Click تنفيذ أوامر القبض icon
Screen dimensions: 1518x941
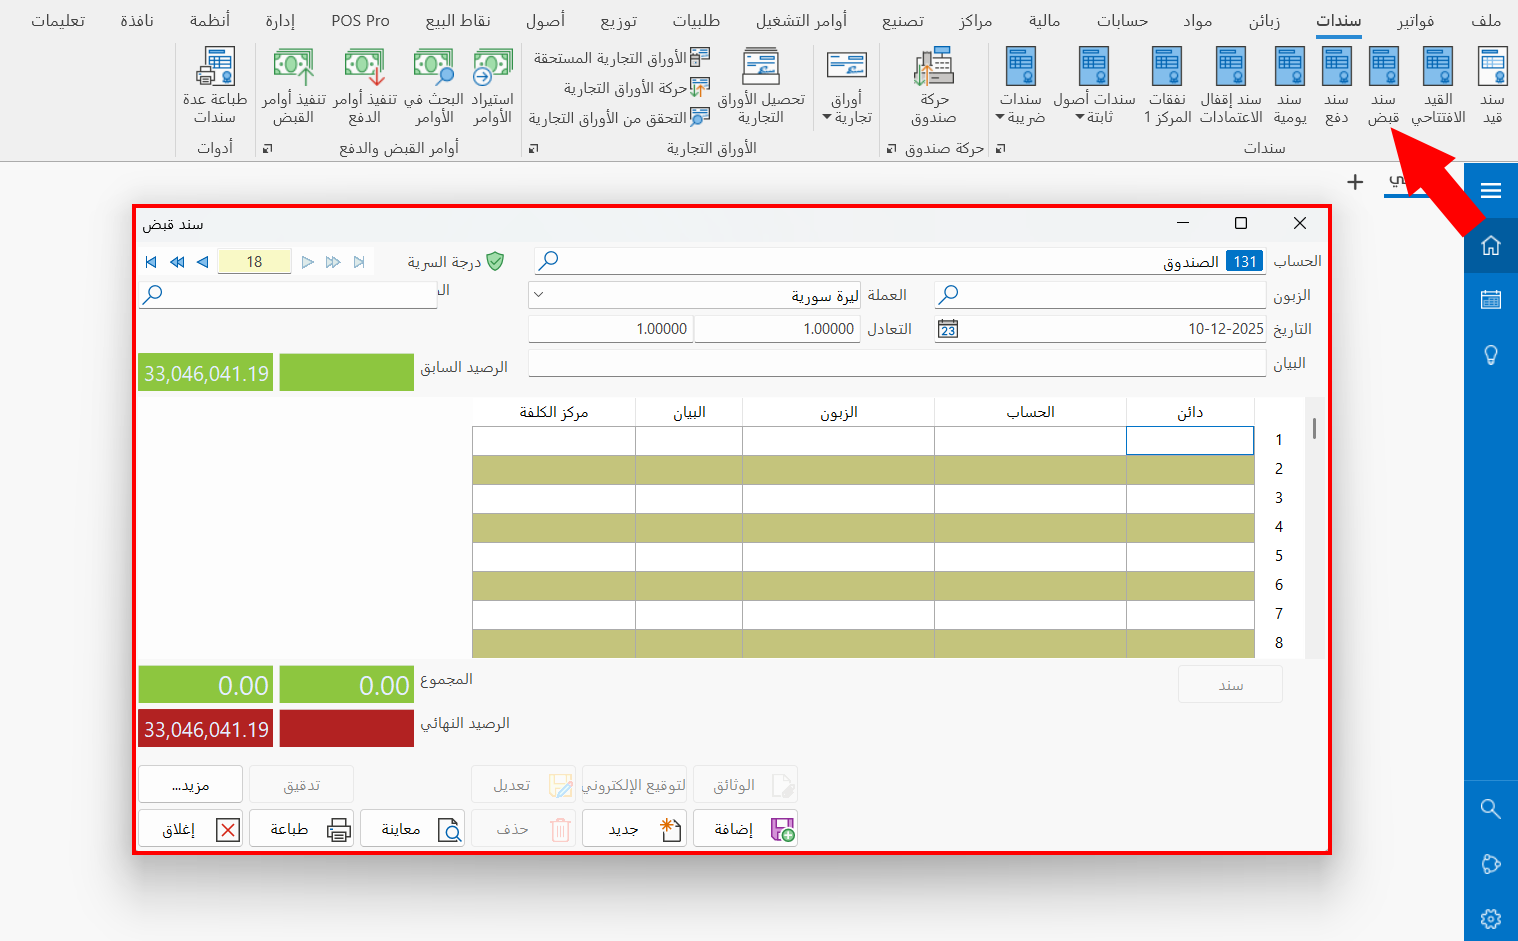(x=293, y=85)
